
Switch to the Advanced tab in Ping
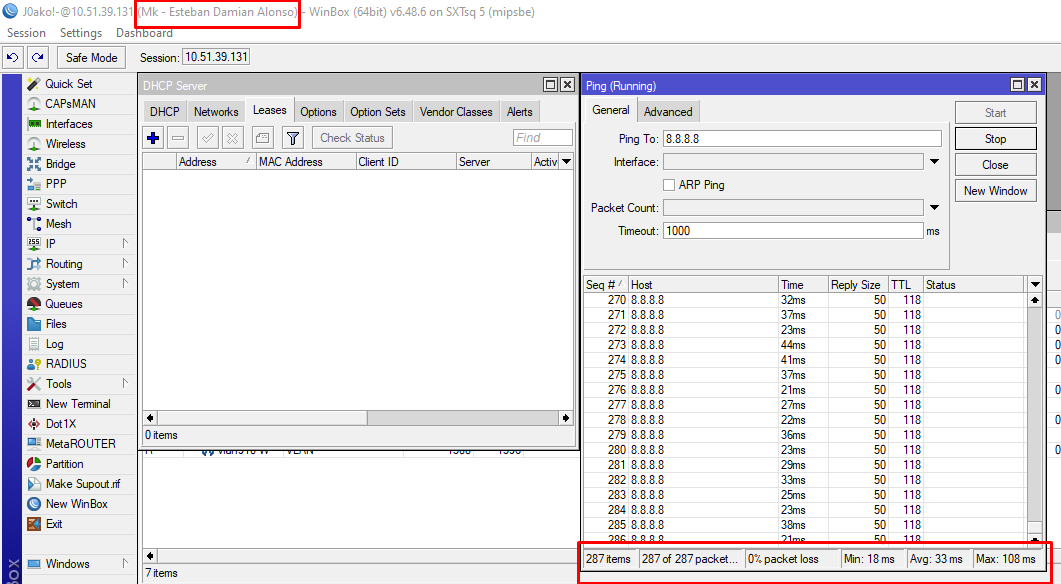pyautogui.click(x=667, y=112)
